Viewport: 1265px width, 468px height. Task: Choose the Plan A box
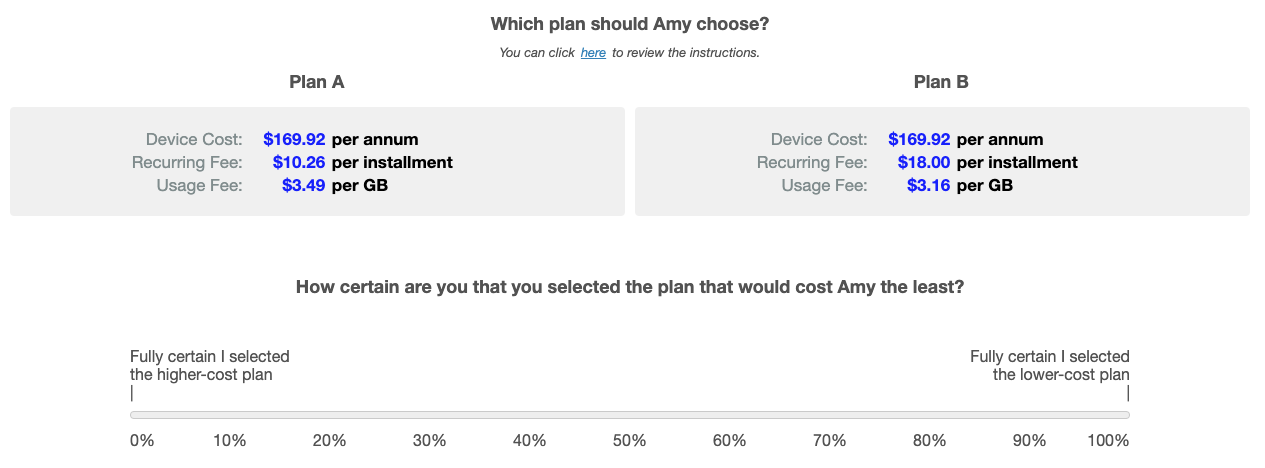pyautogui.click(x=317, y=162)
